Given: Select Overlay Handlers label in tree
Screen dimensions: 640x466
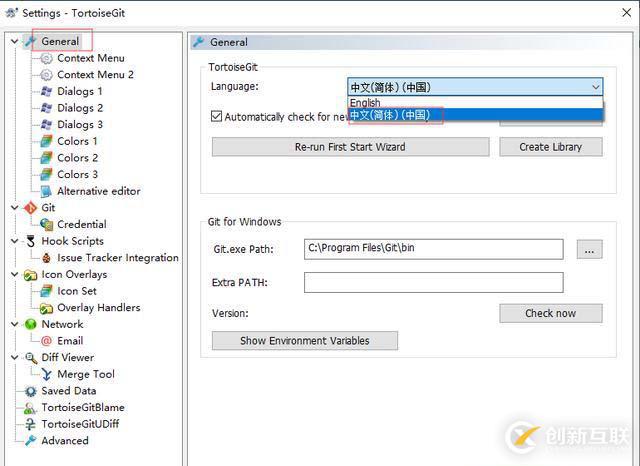Looking at the screenshot, I should 99,308.
